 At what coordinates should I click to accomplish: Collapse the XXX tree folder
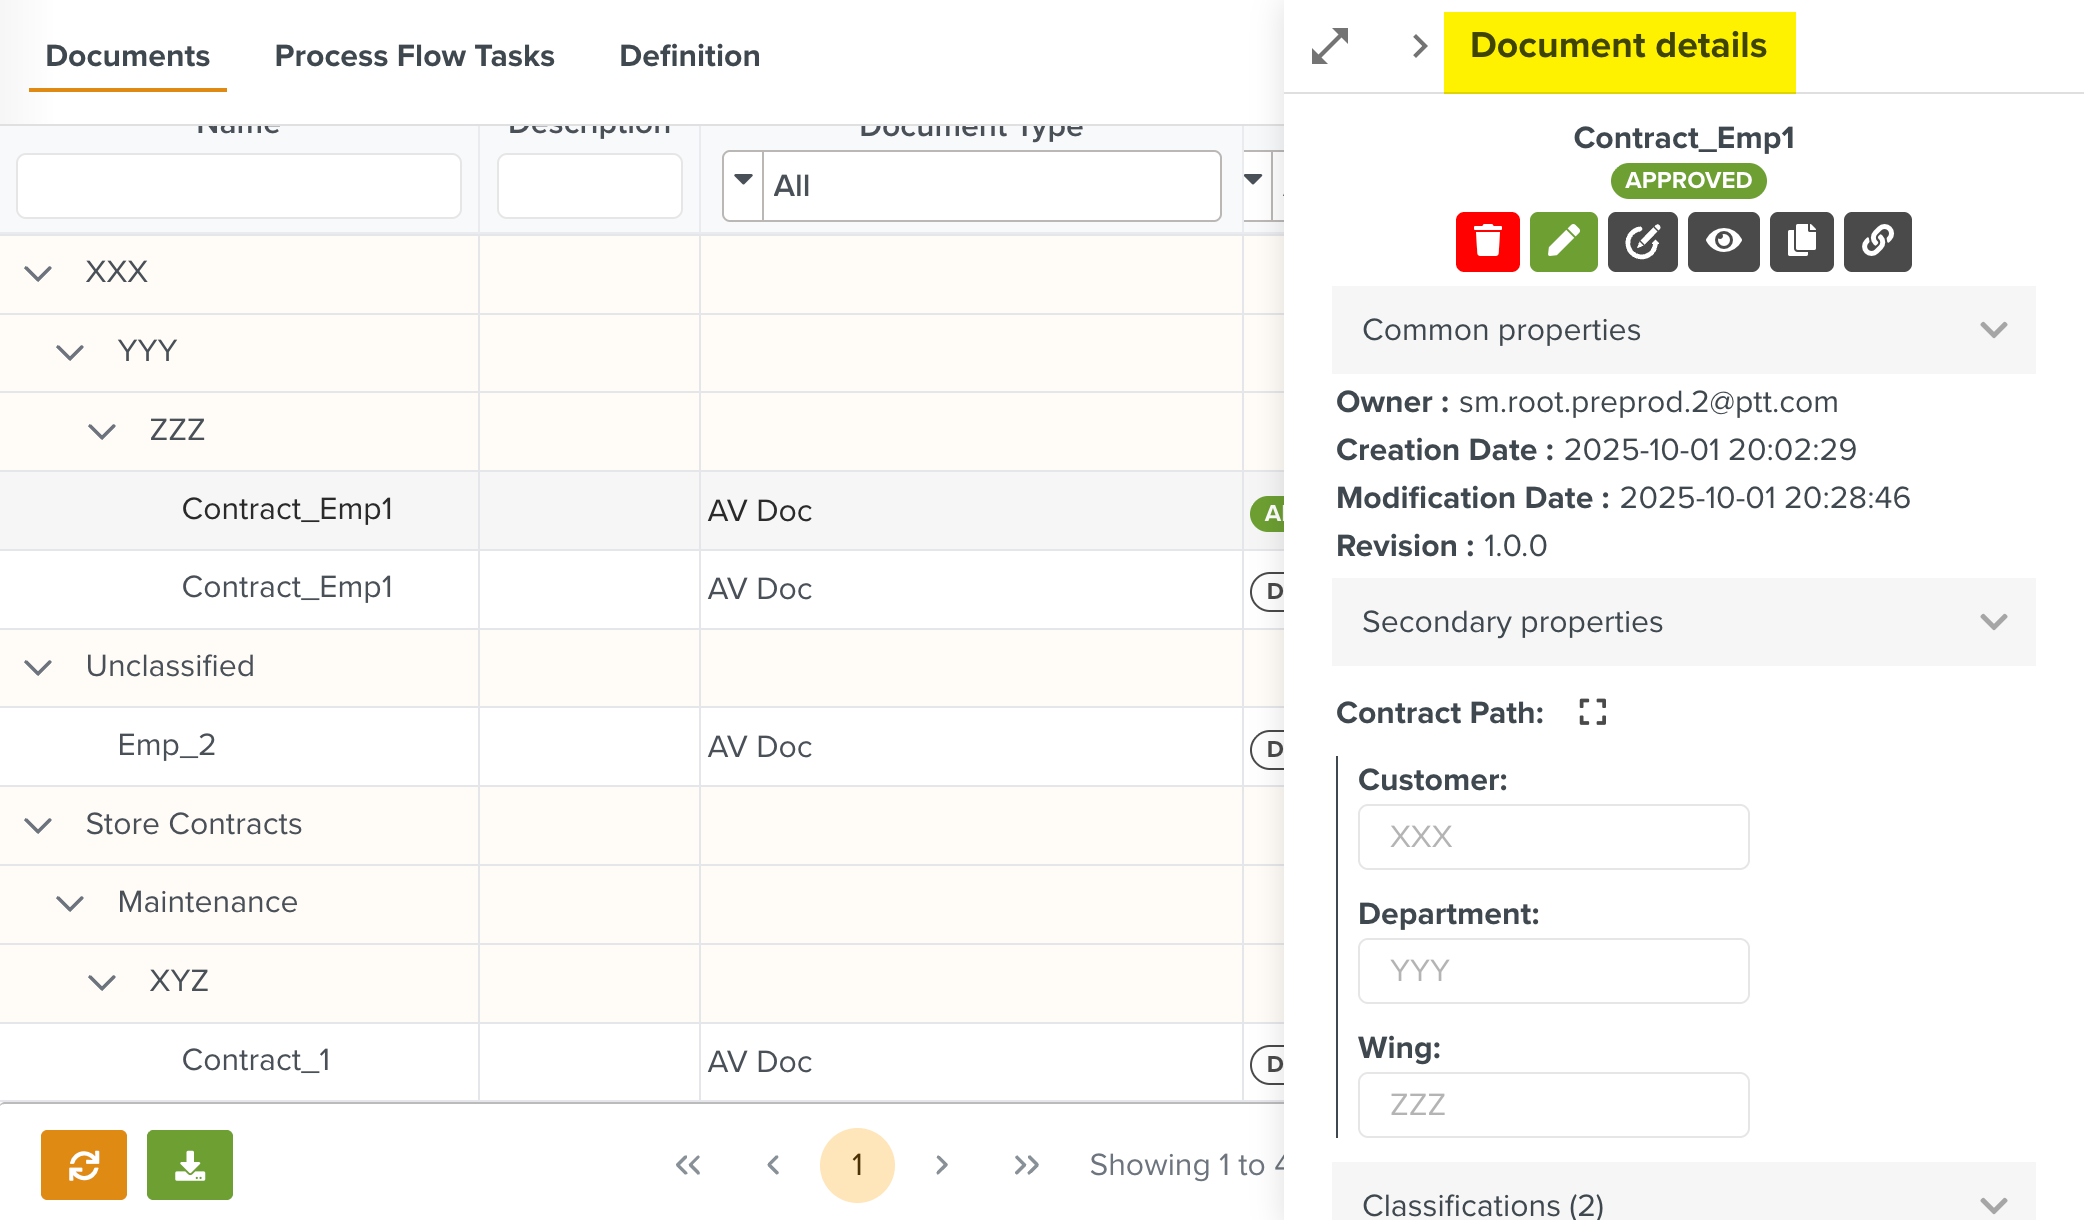coord(38,273)
